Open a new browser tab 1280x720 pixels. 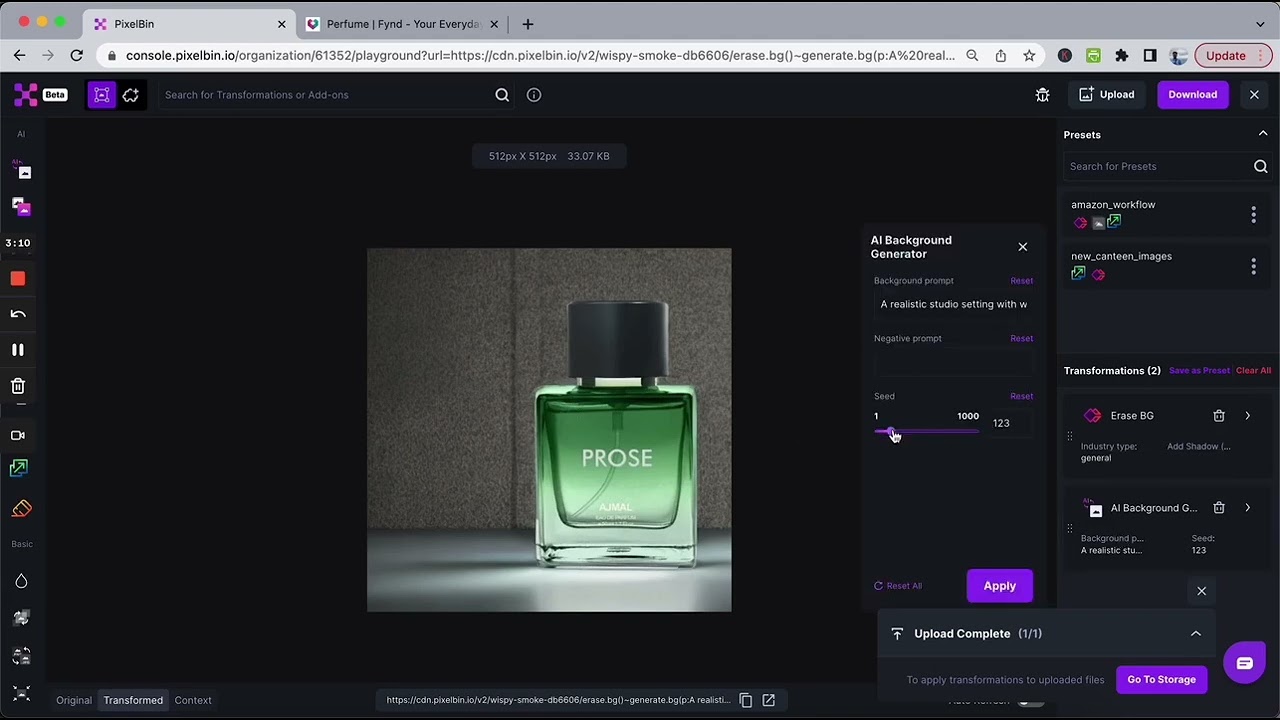pos(528,24)
